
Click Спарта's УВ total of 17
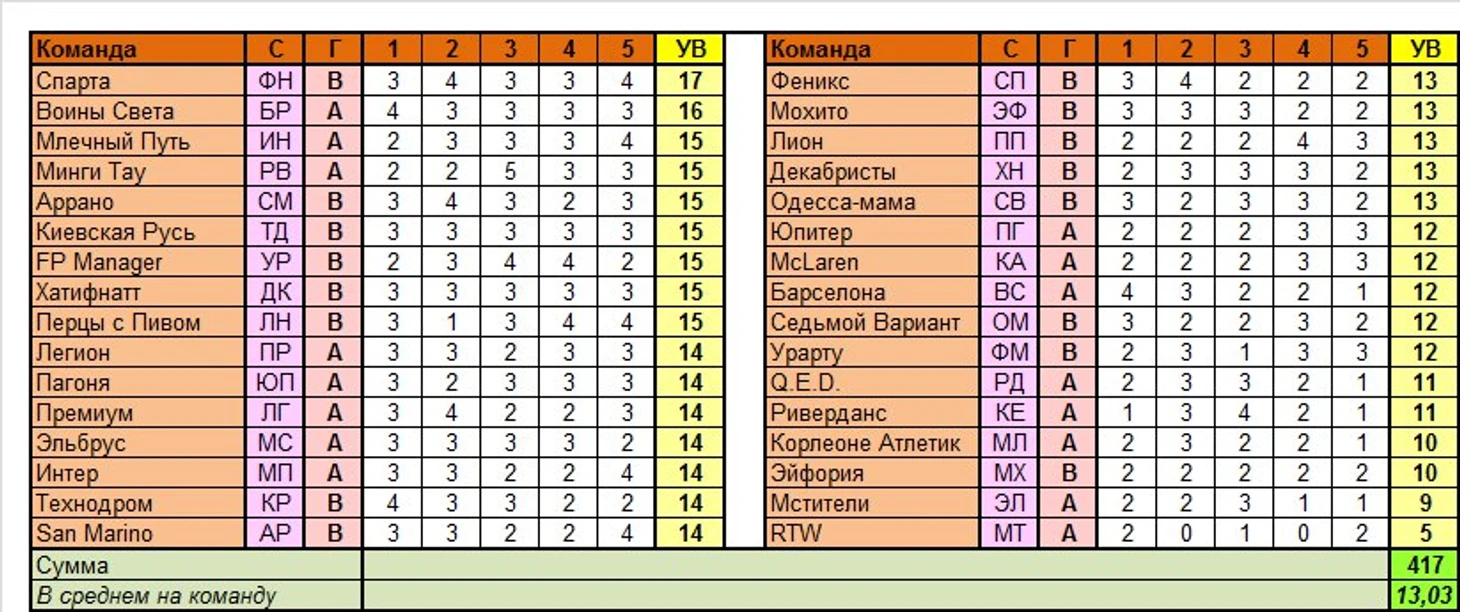coord(690,81)
